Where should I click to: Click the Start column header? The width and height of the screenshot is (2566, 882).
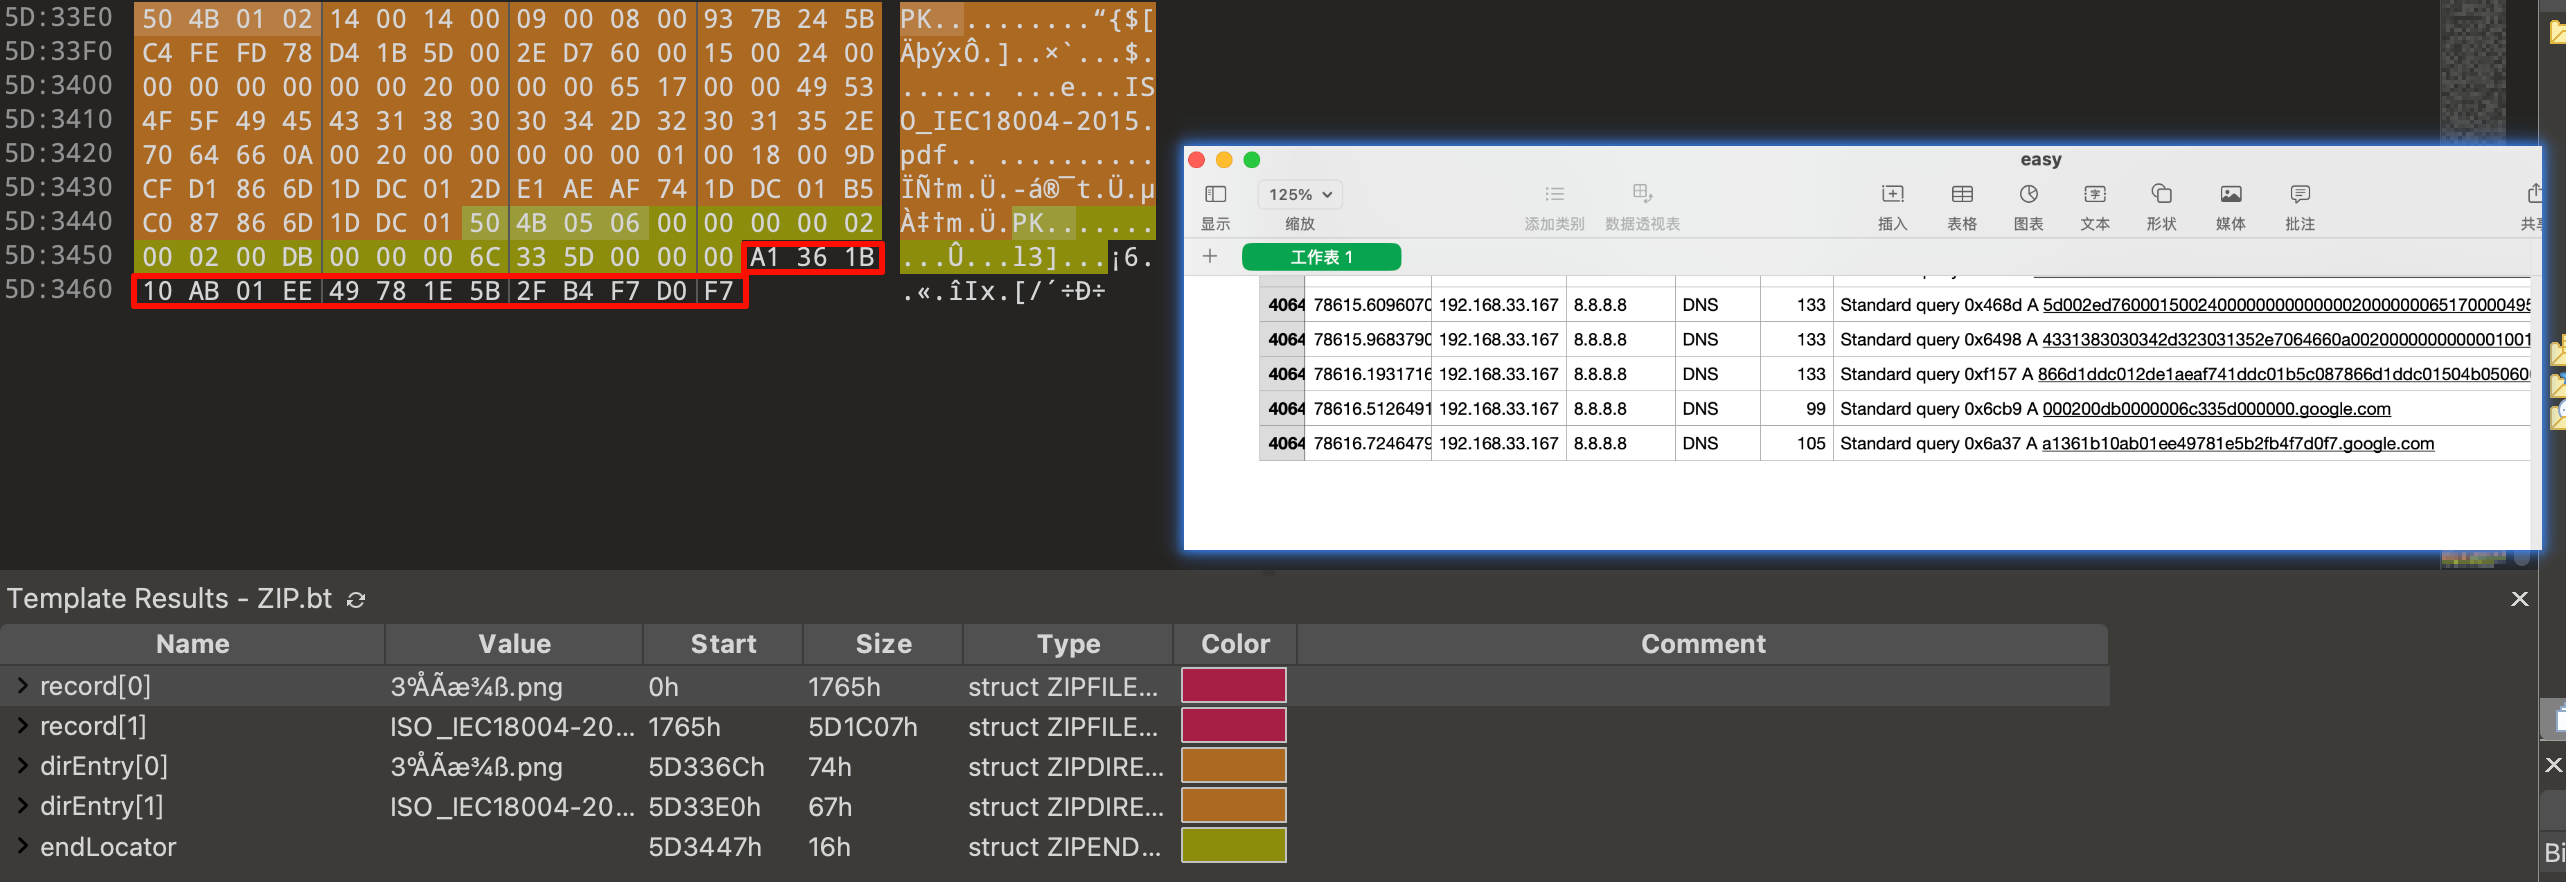723,644
